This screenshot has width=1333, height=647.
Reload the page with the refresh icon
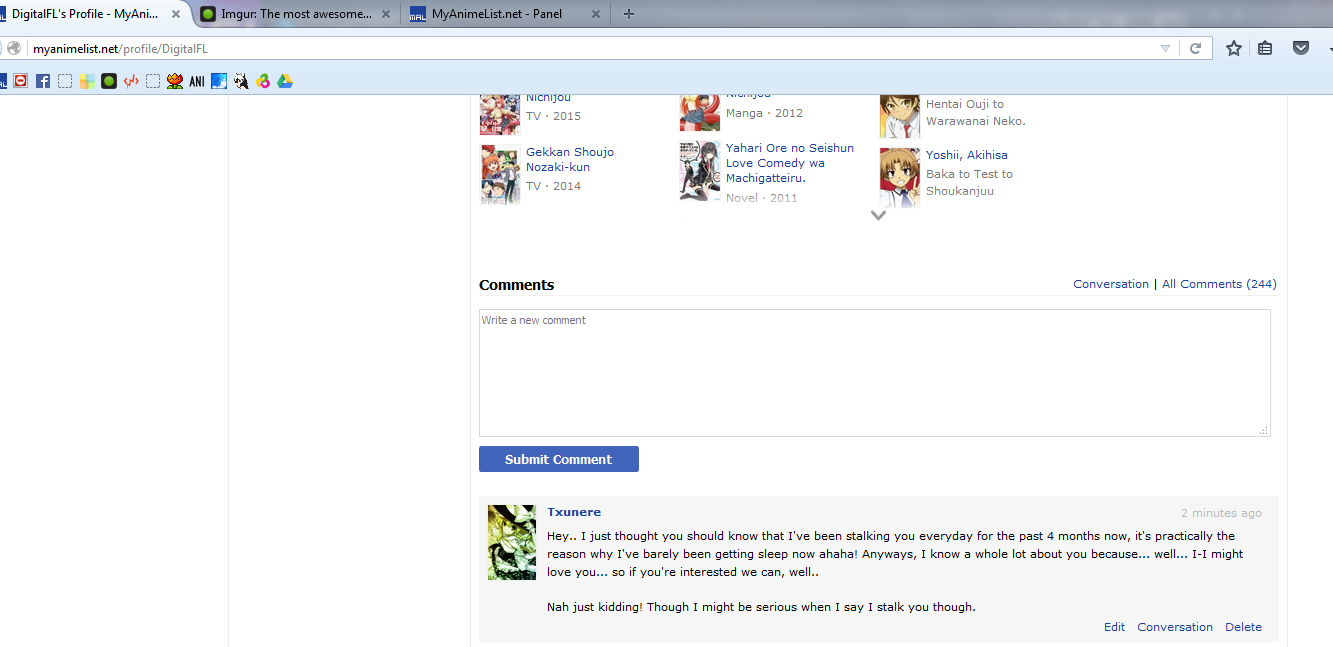pos(1194,48)
